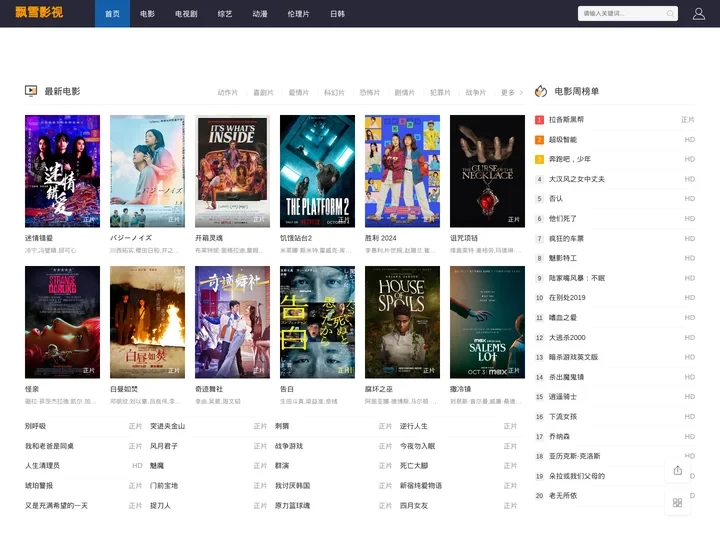Screen dimensions: 720x540
Task: Open the バジーノイズ movie poster
Action: point(147,171)
